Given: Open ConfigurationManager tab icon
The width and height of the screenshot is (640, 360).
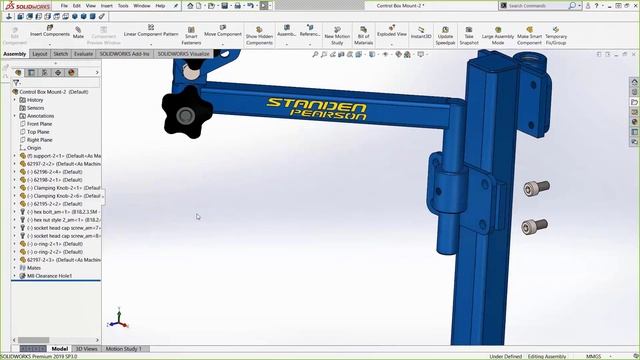Looking at the screenshot, I should coord(44,73).
